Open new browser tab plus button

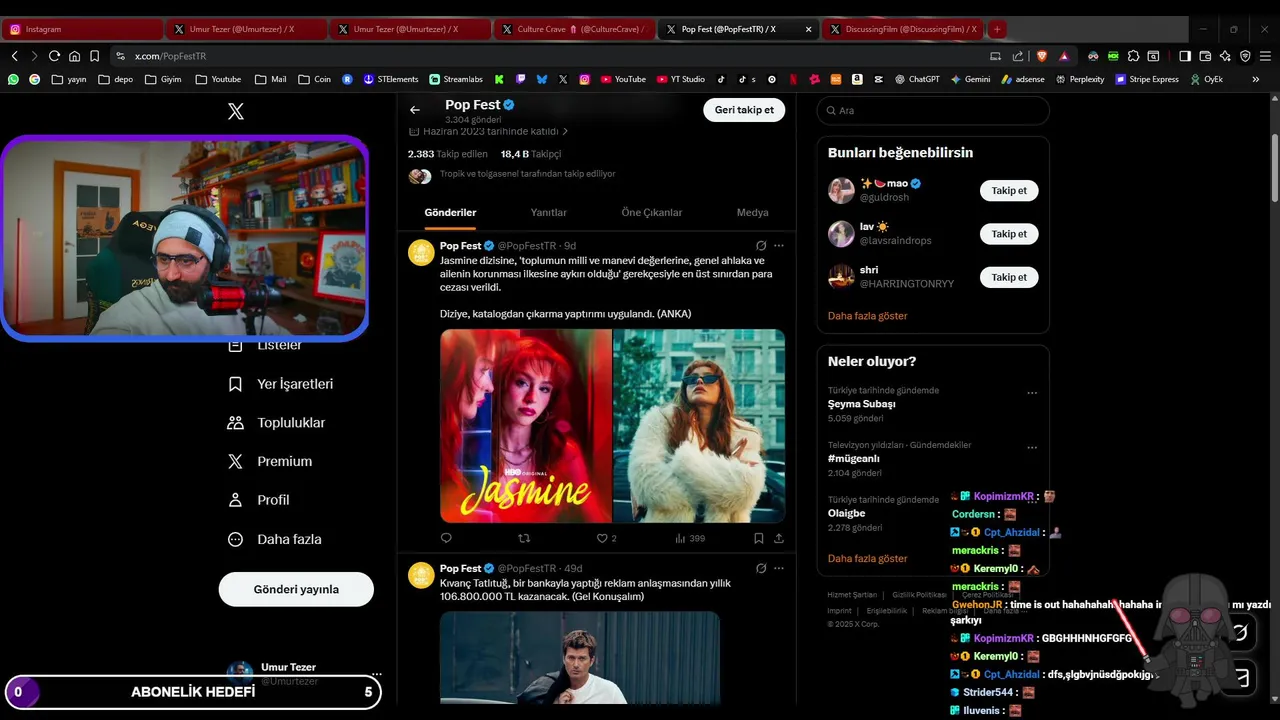pyautogui.click(x=996, y=29)
